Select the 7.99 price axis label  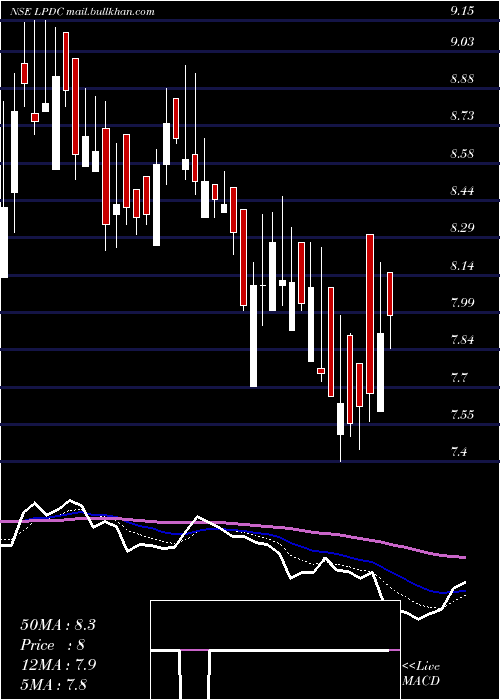462,303
